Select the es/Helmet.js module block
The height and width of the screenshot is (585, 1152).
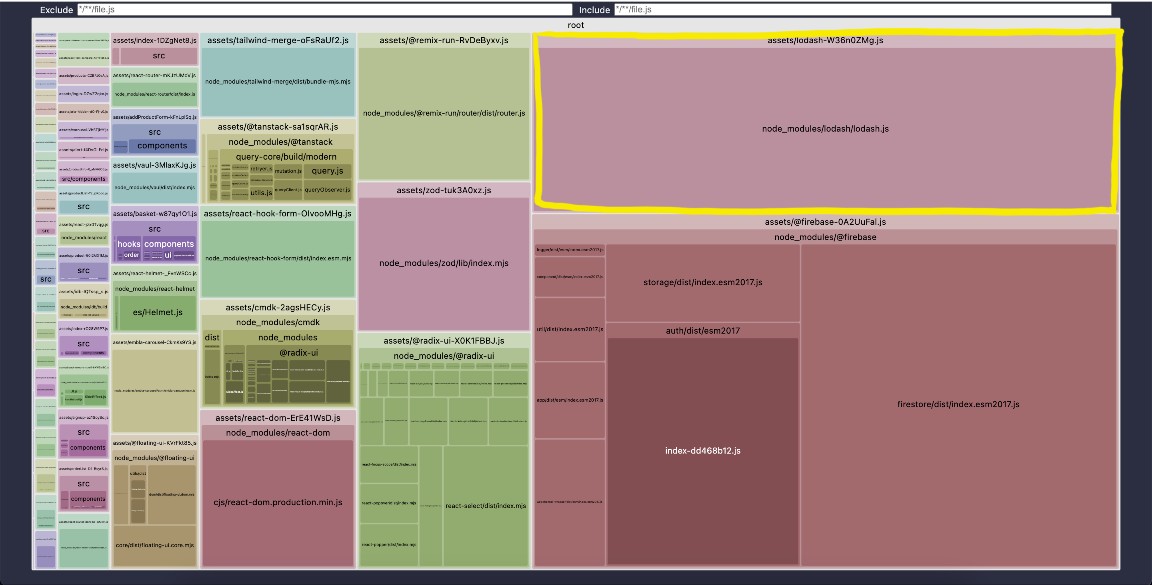[157, 312]
